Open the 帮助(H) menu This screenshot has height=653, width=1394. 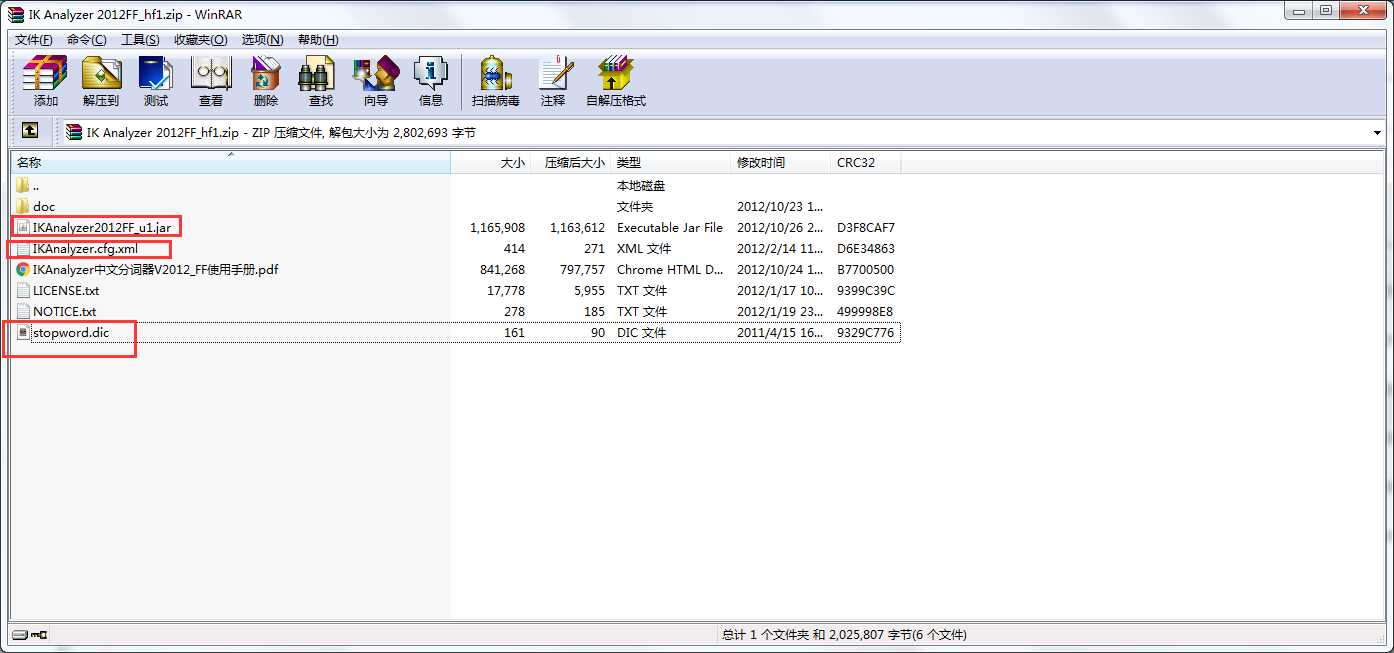[x=318, y=40]
